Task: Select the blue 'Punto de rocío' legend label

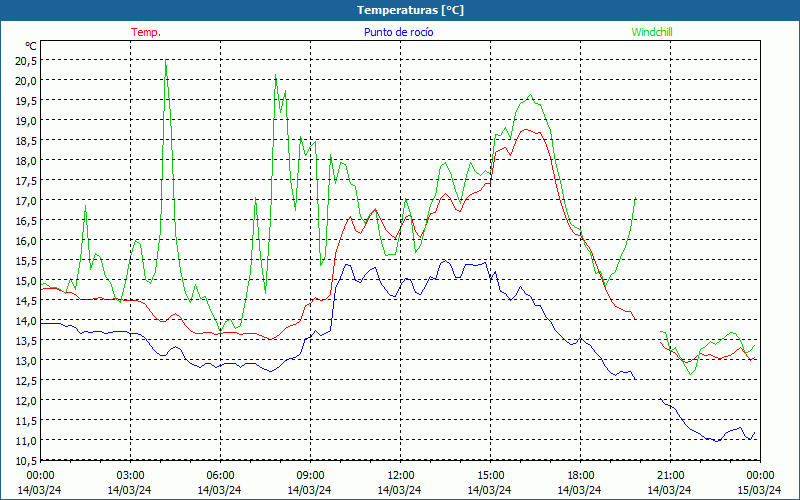Action: pyautogui.click(x=398, y=32)
